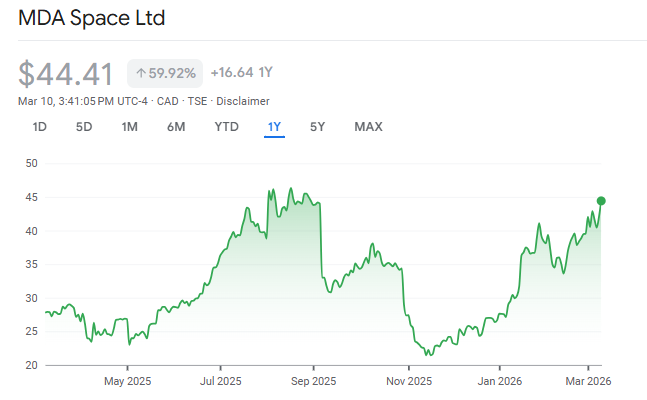Click the 35 y-axis value
Screen dimensions: 647x400
[31, 264]
